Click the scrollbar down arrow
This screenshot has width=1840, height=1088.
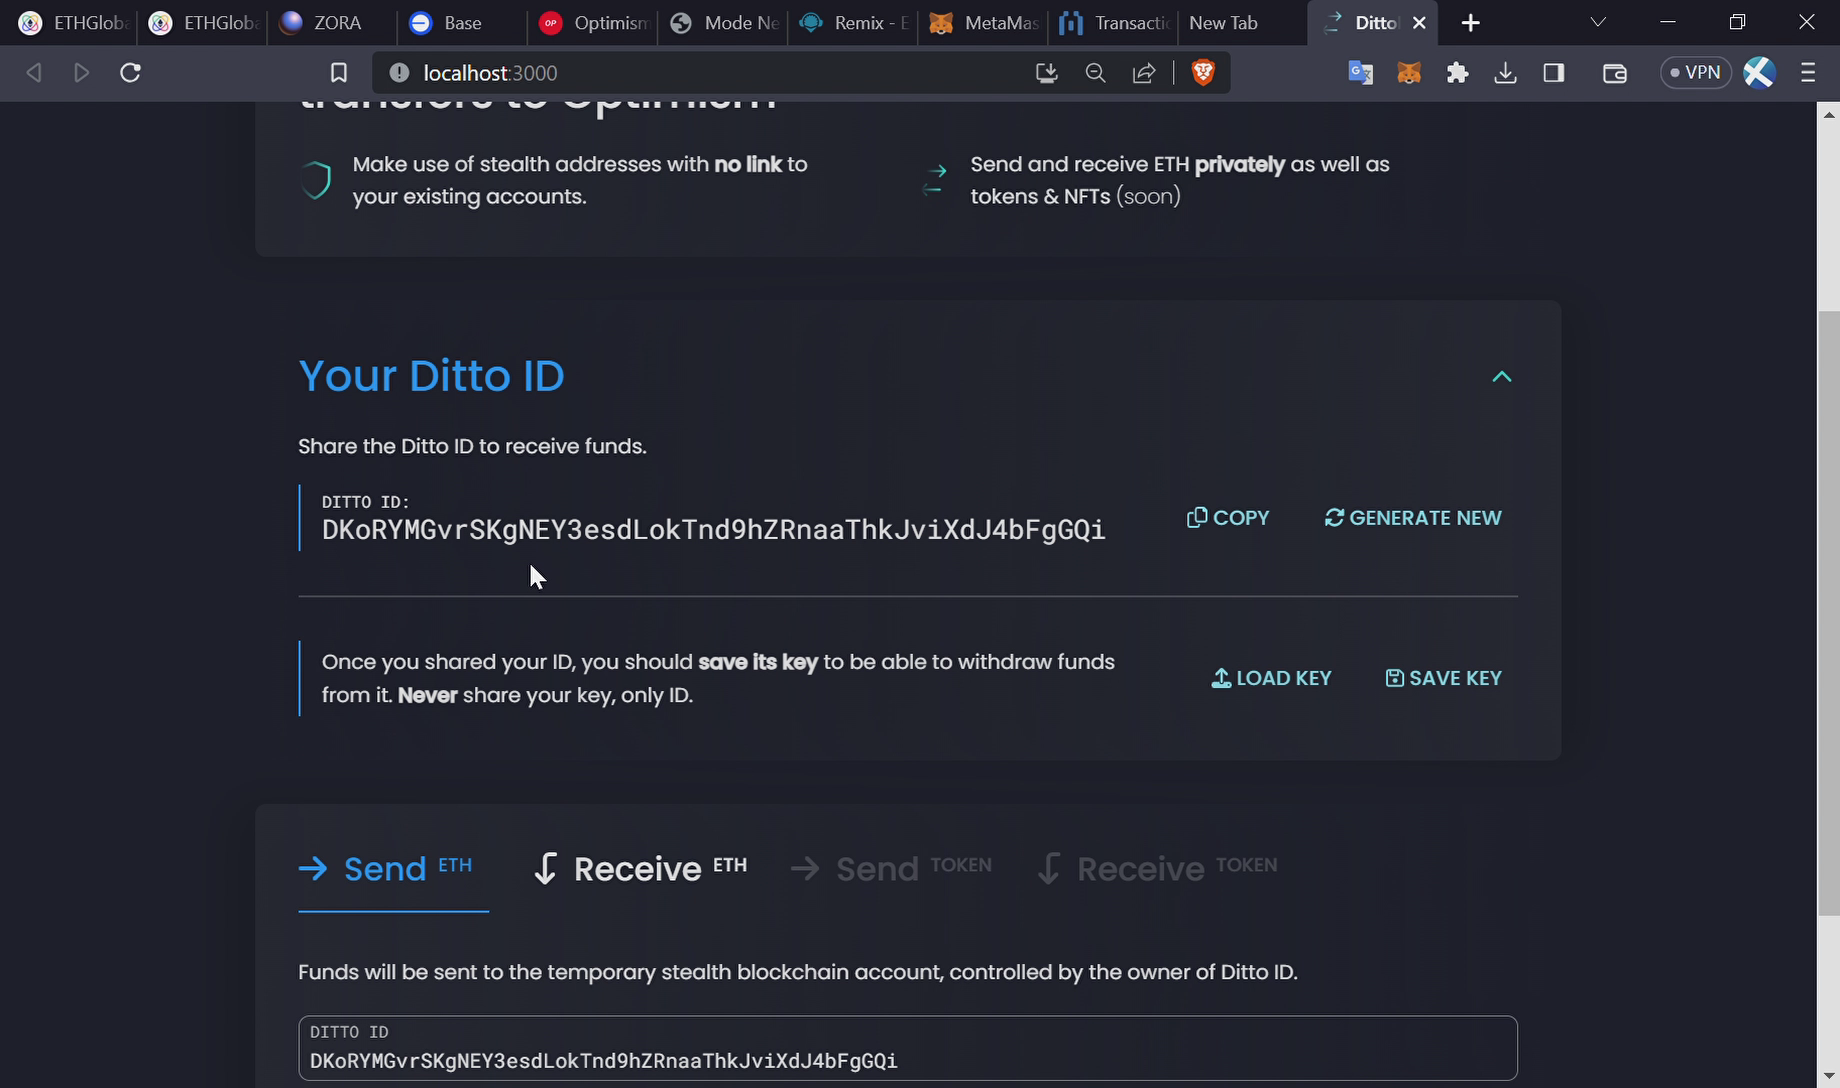click(1828, 1076)
